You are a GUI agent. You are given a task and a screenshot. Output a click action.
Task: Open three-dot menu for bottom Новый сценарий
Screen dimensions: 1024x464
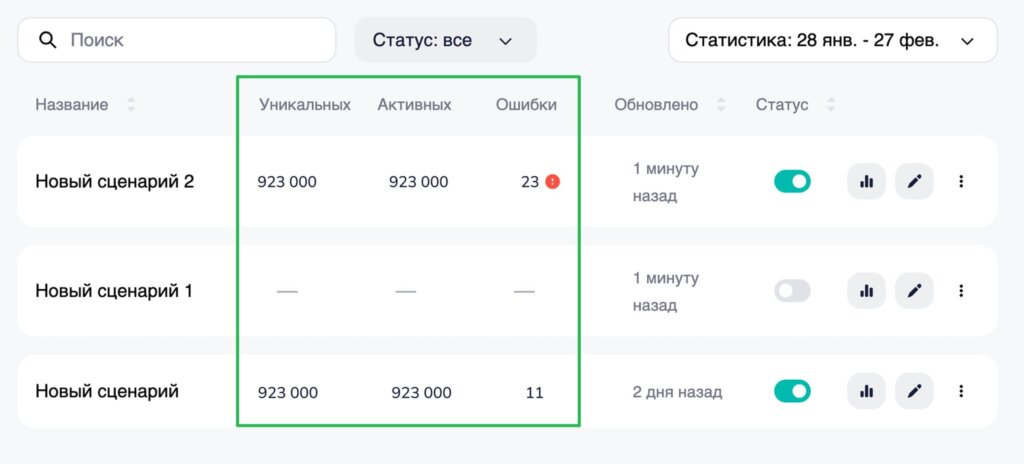point(961,391)
